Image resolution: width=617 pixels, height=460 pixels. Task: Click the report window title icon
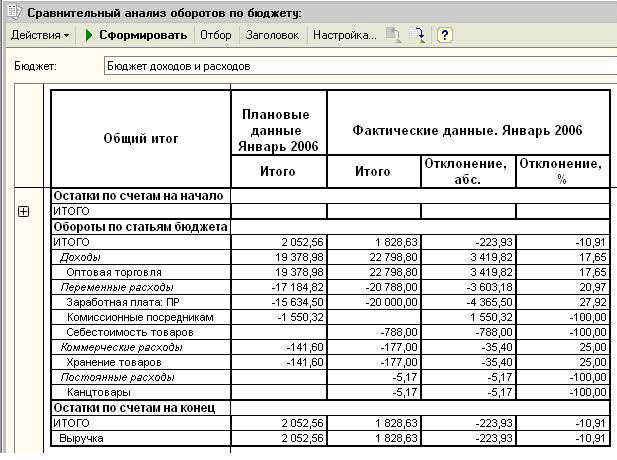pos(14,11)
